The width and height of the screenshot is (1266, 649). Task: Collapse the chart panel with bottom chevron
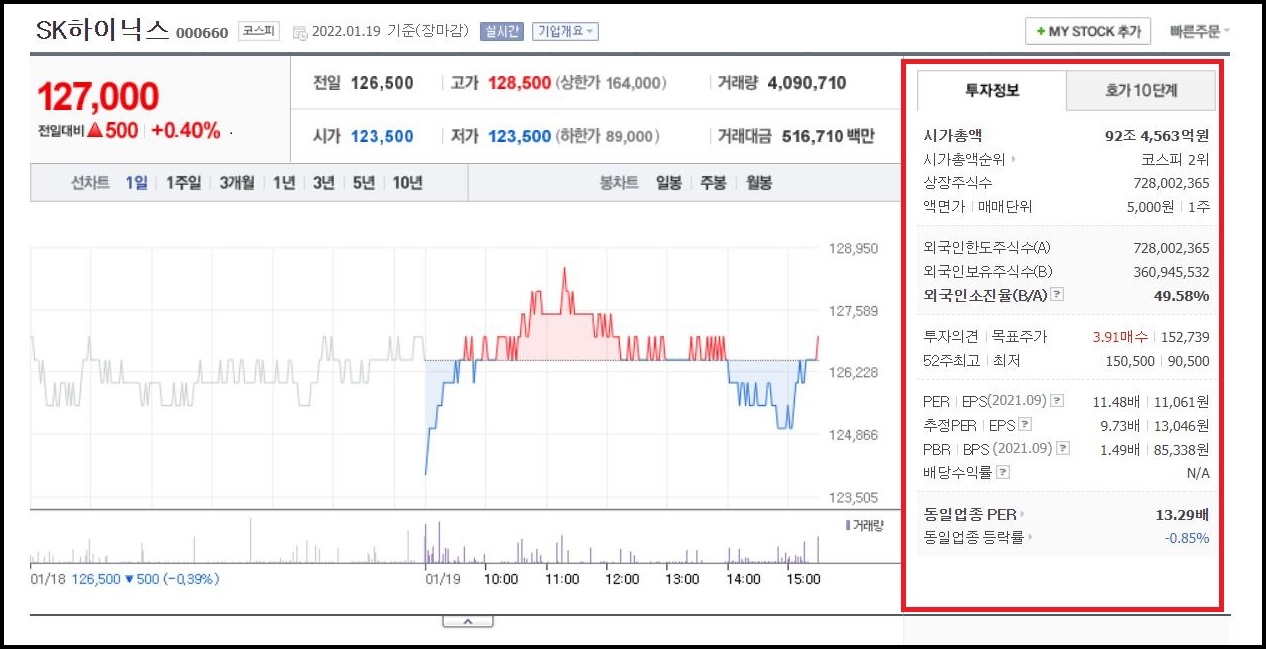pos(467,621)
